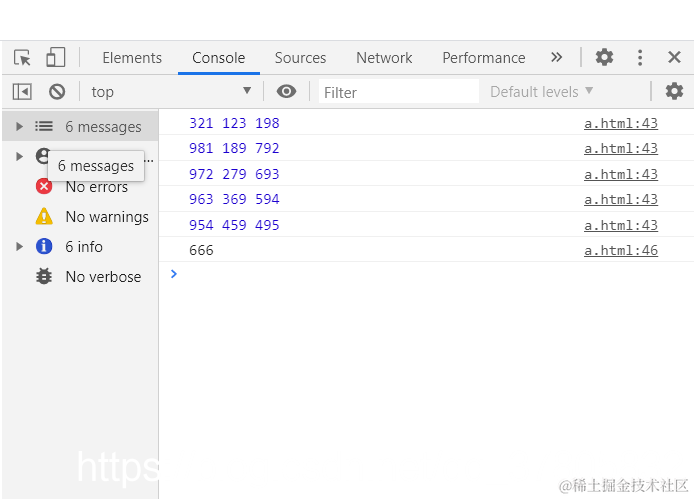Show more tabs with the double chevron
The image size is (694, 499).
(x=556, y=57)
